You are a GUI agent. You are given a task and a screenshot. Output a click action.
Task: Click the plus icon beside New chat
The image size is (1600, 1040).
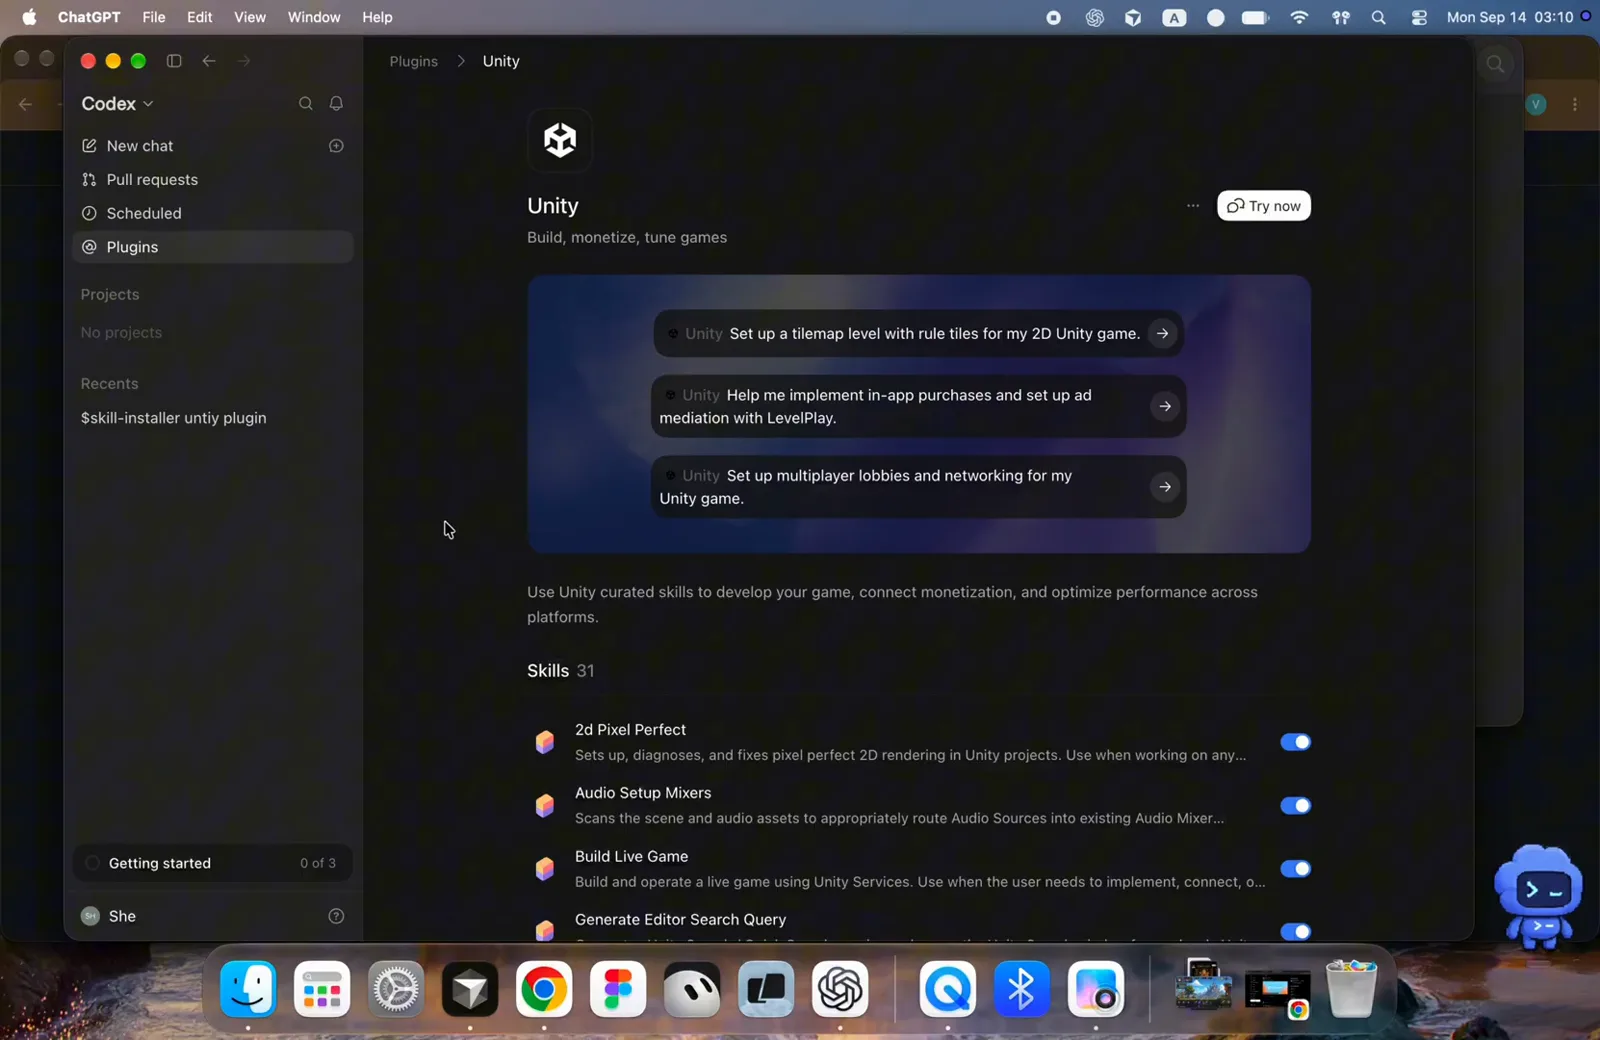tap(336, 146)
